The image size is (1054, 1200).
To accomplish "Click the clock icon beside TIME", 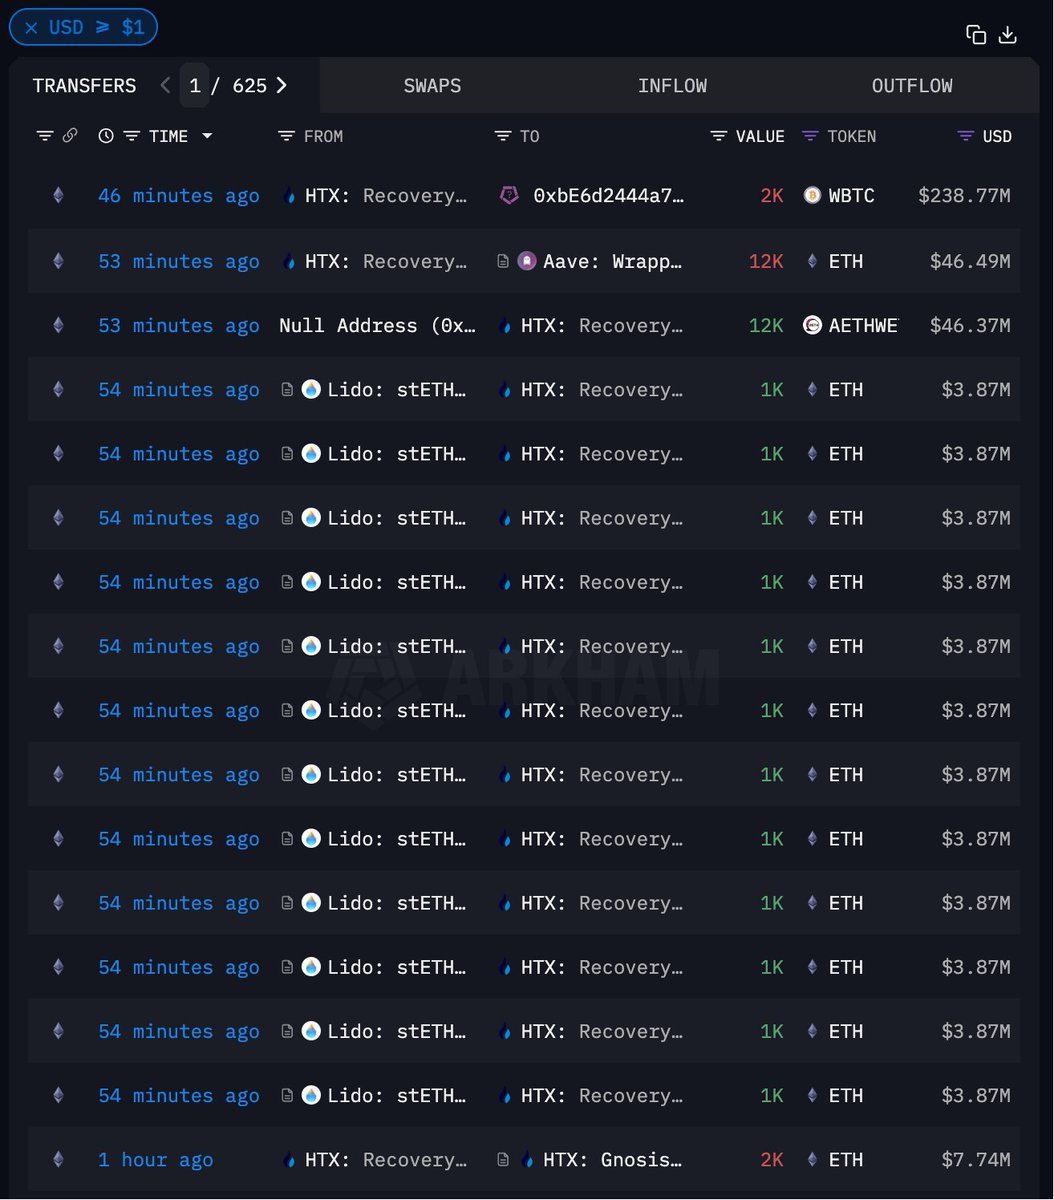I will point(106,136).
